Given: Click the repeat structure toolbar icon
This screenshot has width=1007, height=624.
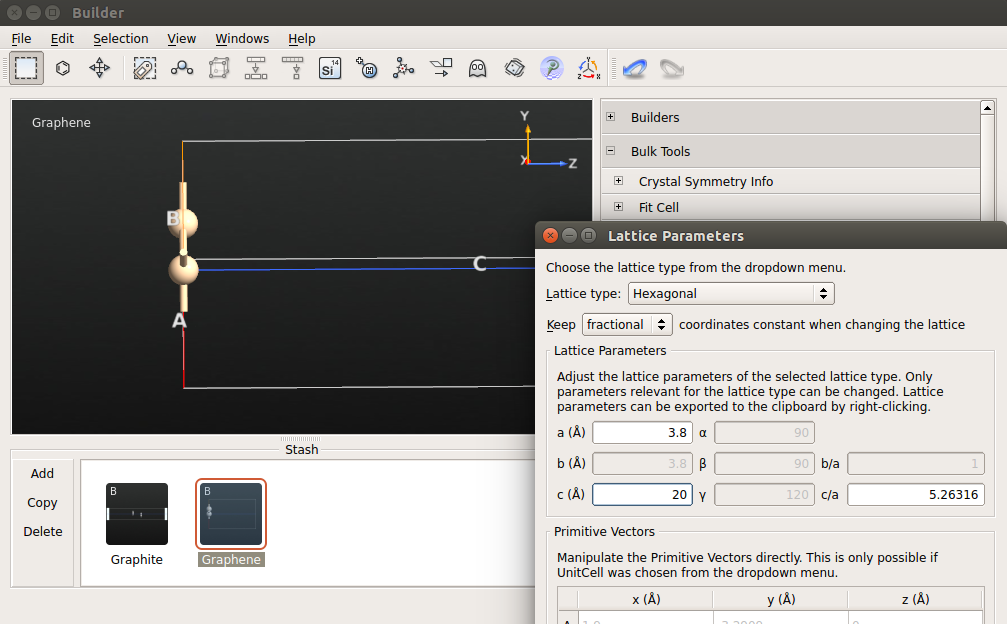Looking at the screenshot, I should coord(256,67).
